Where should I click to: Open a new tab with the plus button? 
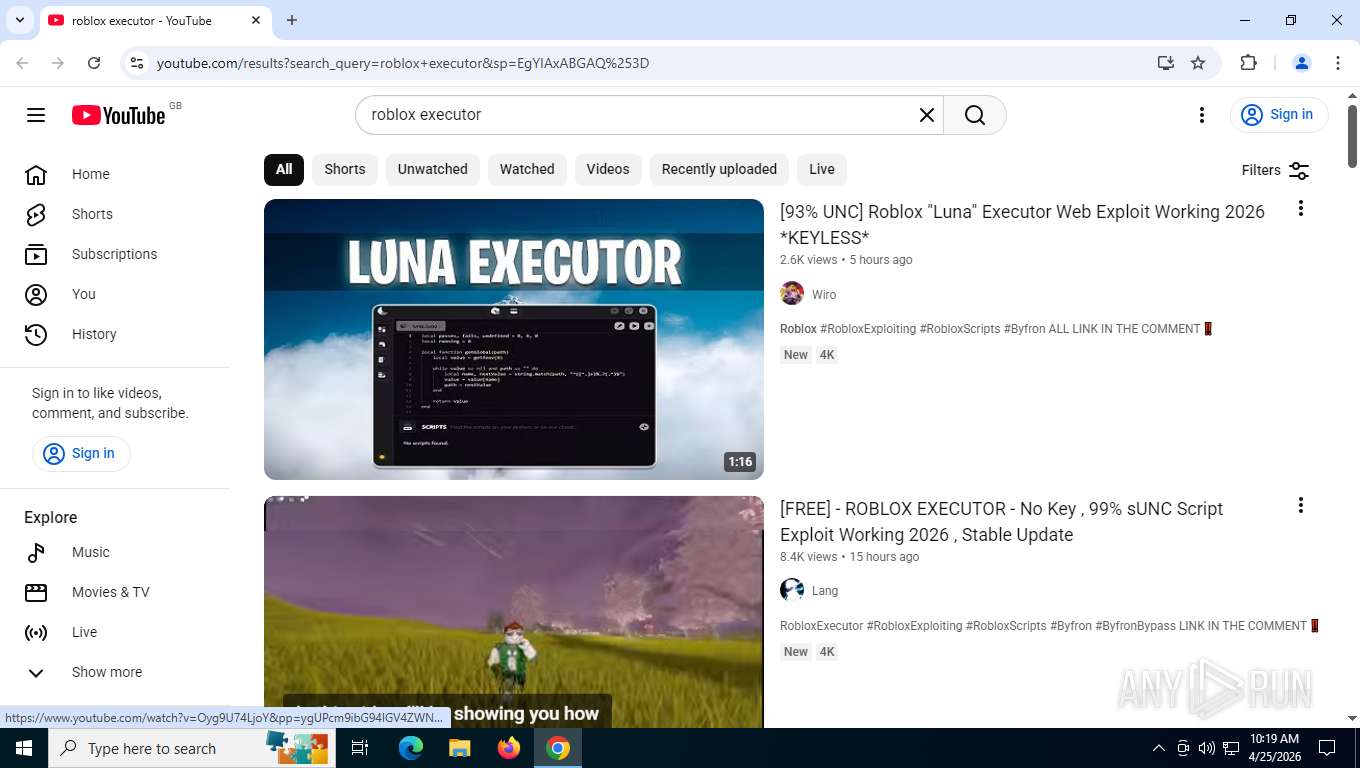(x=292, y=20)
